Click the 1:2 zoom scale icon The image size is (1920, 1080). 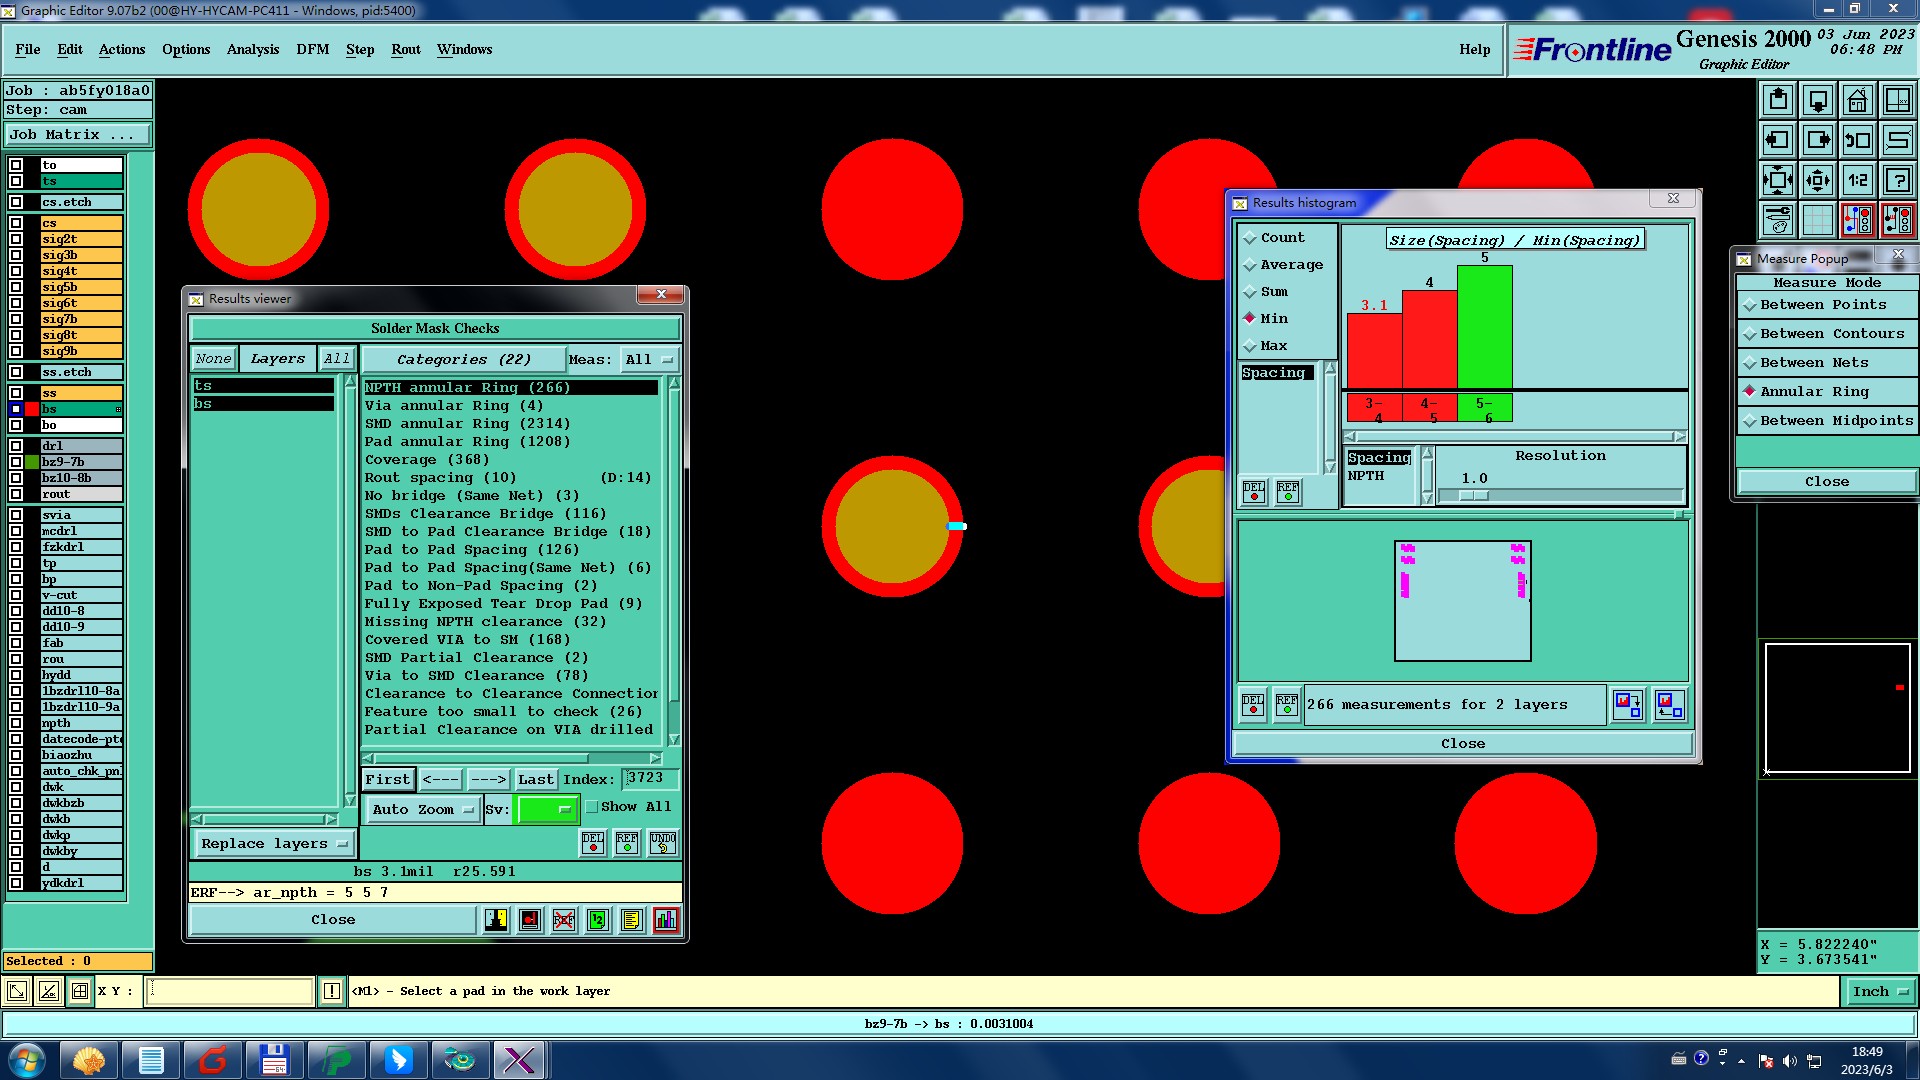point(1857,180)
